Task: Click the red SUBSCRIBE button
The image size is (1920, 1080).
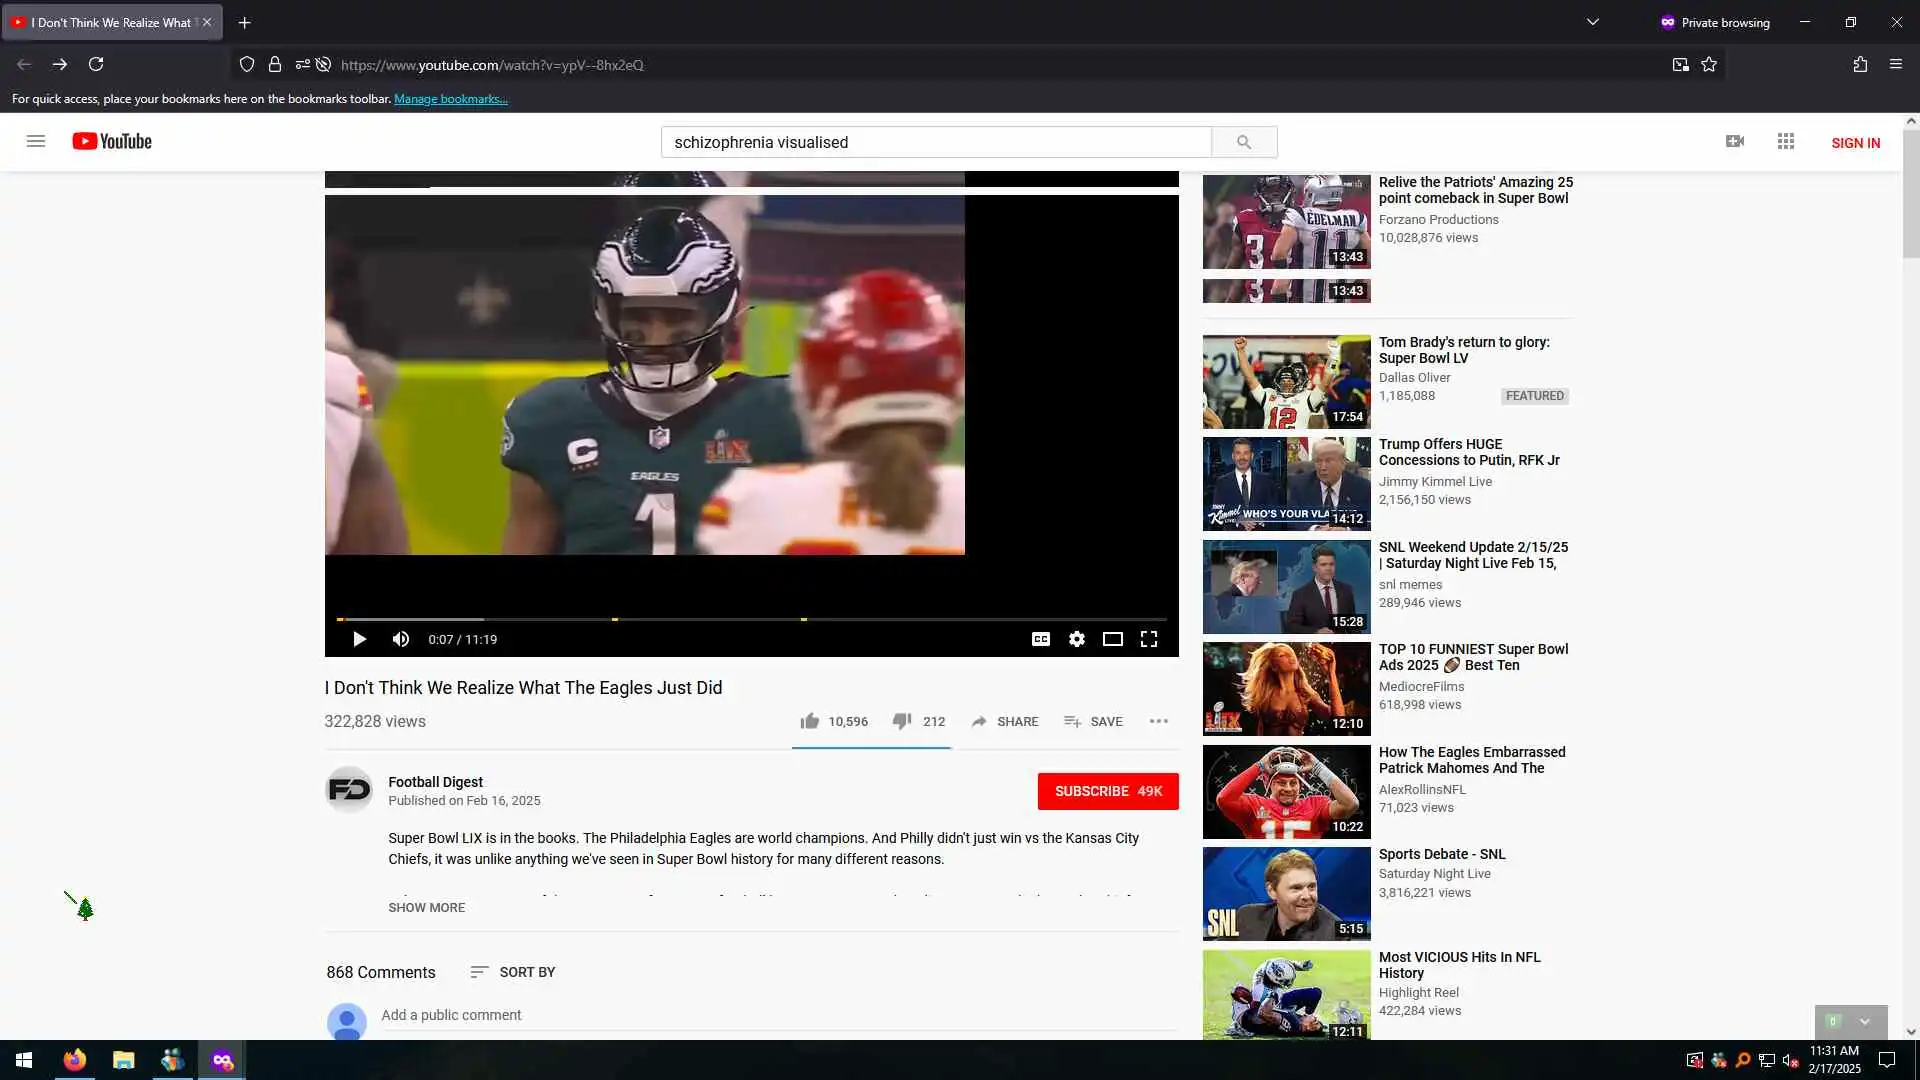Action: (x=1107, y=791)
